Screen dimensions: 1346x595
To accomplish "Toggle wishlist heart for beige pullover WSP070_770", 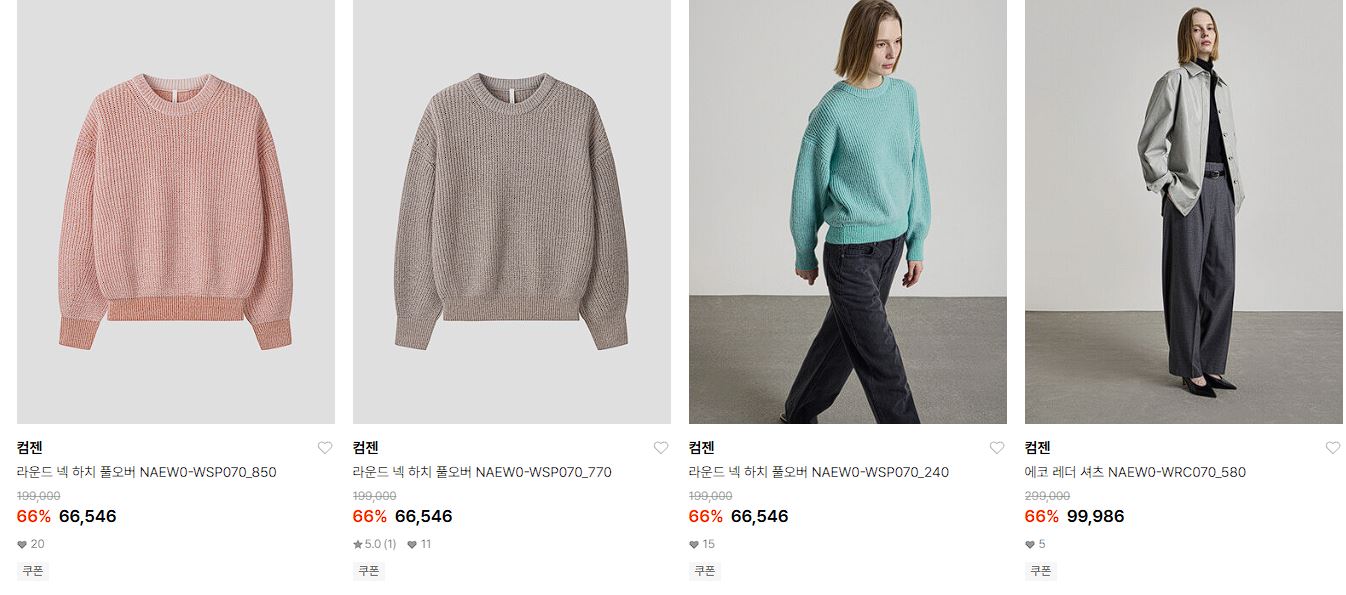I will tap(661, 448).
